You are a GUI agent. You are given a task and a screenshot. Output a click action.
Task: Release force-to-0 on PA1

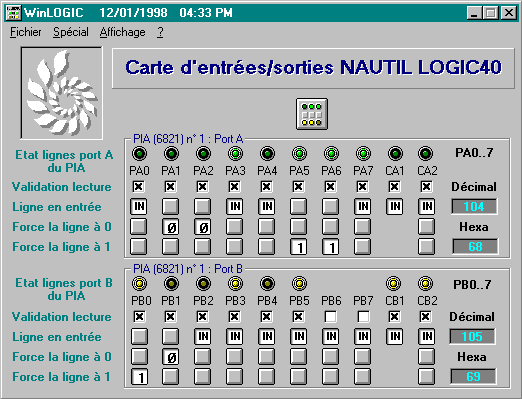click(x=170, y=227)
